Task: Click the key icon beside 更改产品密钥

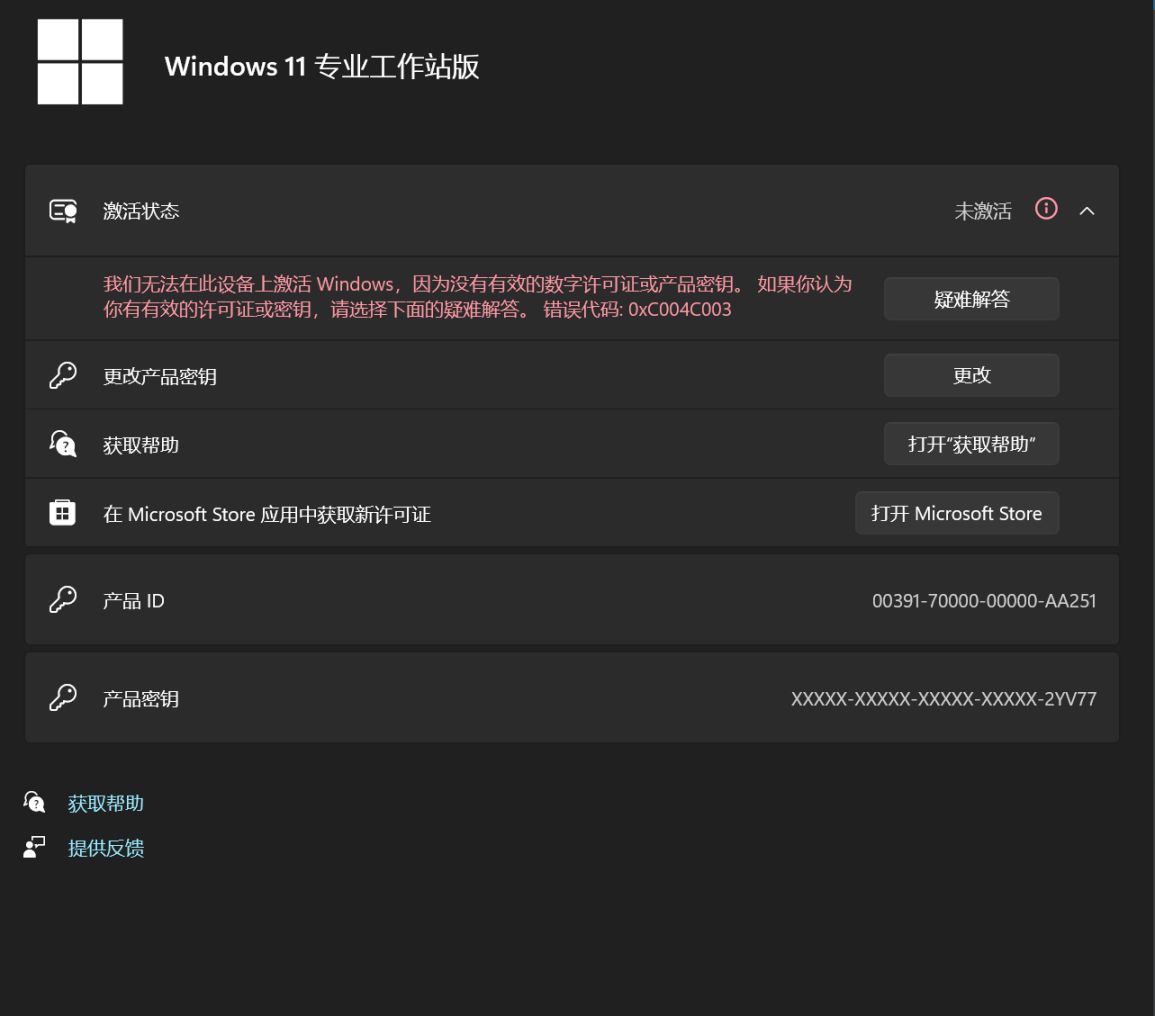Action: click(63, 376)
